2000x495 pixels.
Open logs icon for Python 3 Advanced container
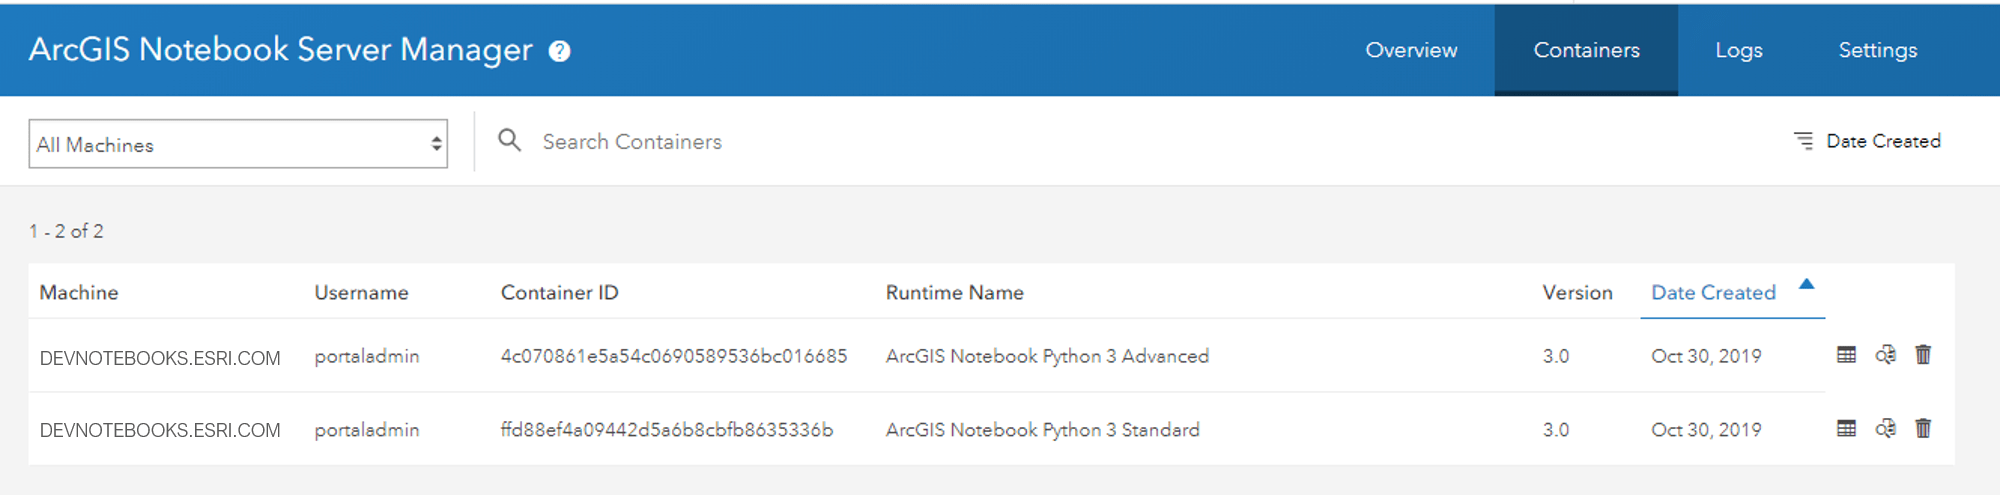pyautogui.click(x=1885, y=355)
